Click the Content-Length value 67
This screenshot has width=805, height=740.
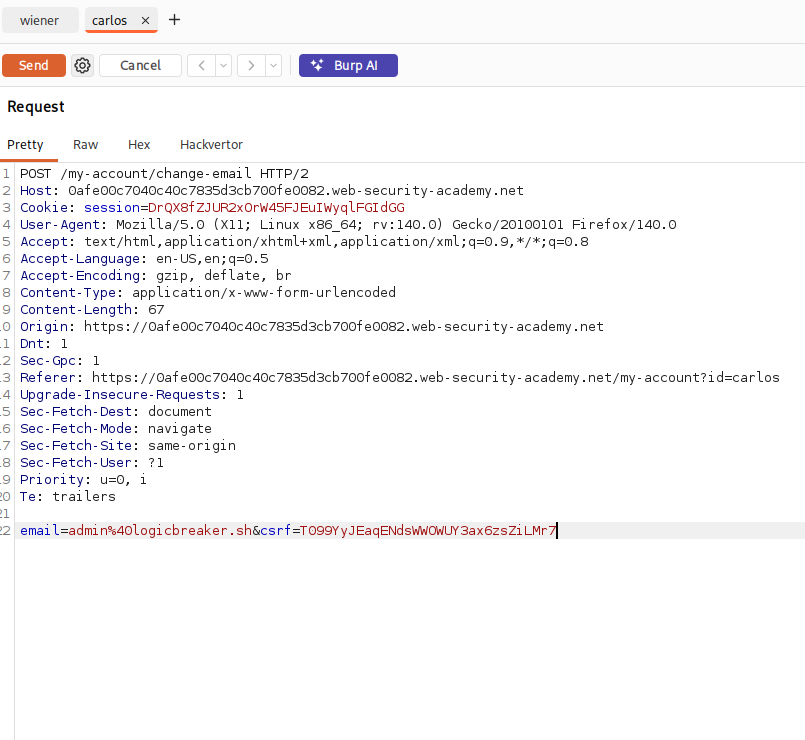tap(156, 310)
